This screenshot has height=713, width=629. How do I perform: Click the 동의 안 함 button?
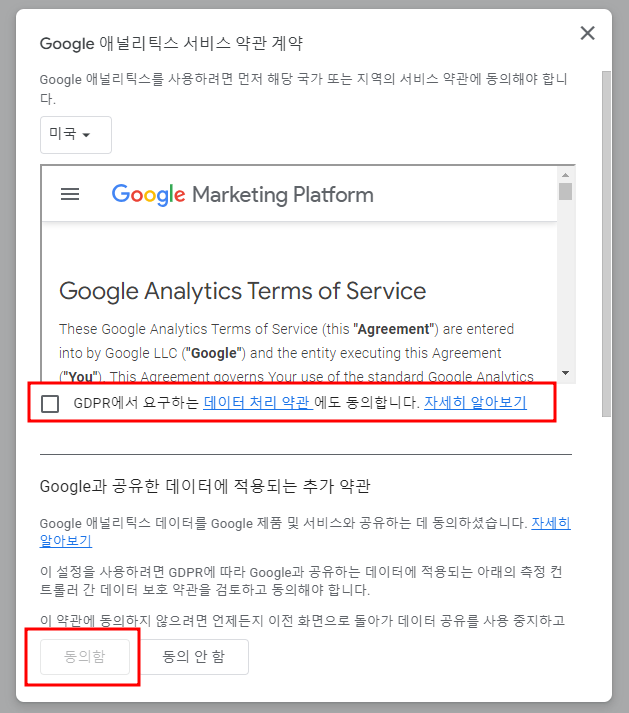click(194, 657)
